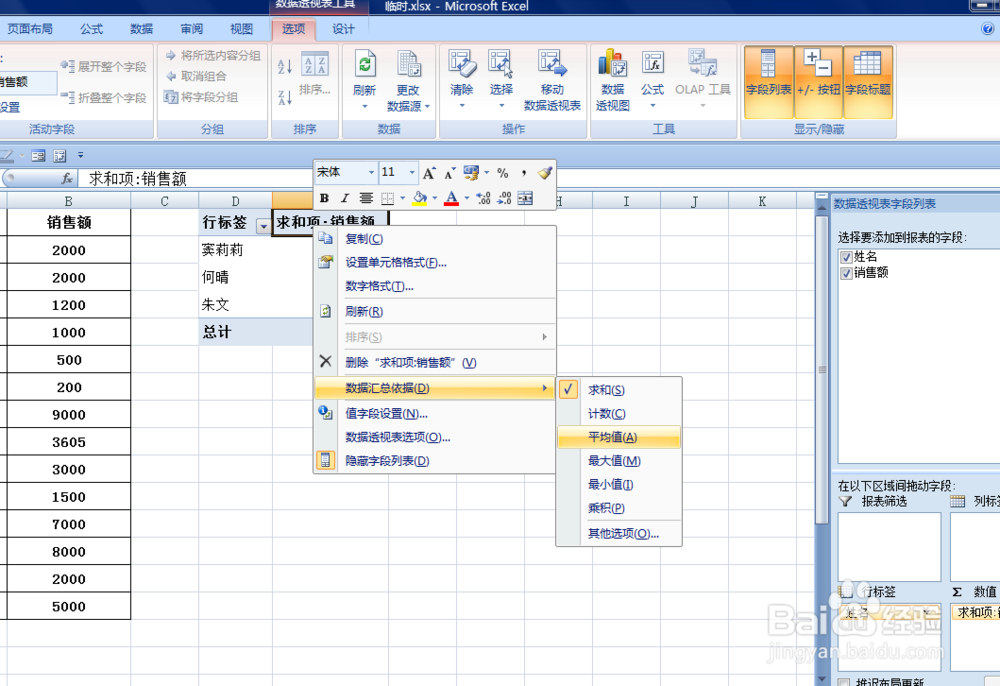Toggle defer layout update (推迟布局更新) checkbox
Viewport: 1000px width, 686px height.
pyautogui.click(x=844, y=683)
